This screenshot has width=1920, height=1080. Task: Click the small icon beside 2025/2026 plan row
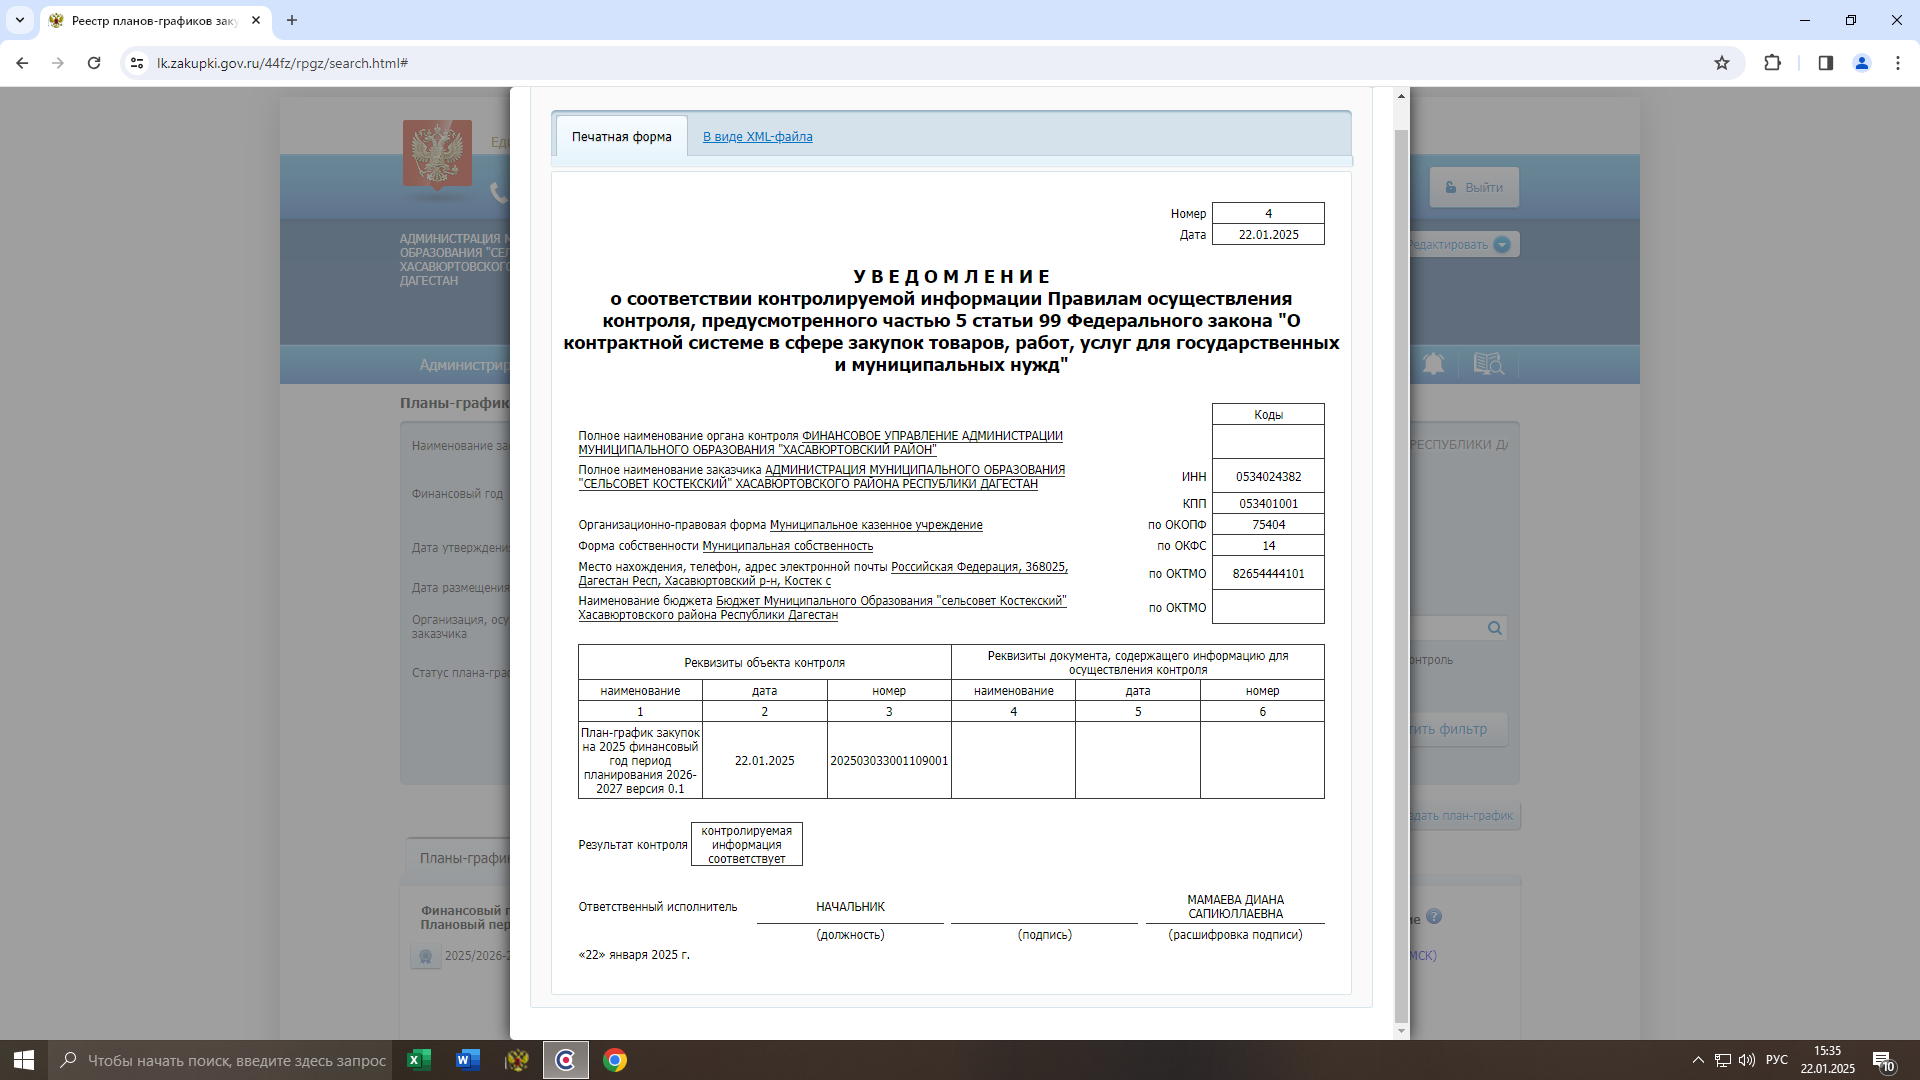coord(426,957)
